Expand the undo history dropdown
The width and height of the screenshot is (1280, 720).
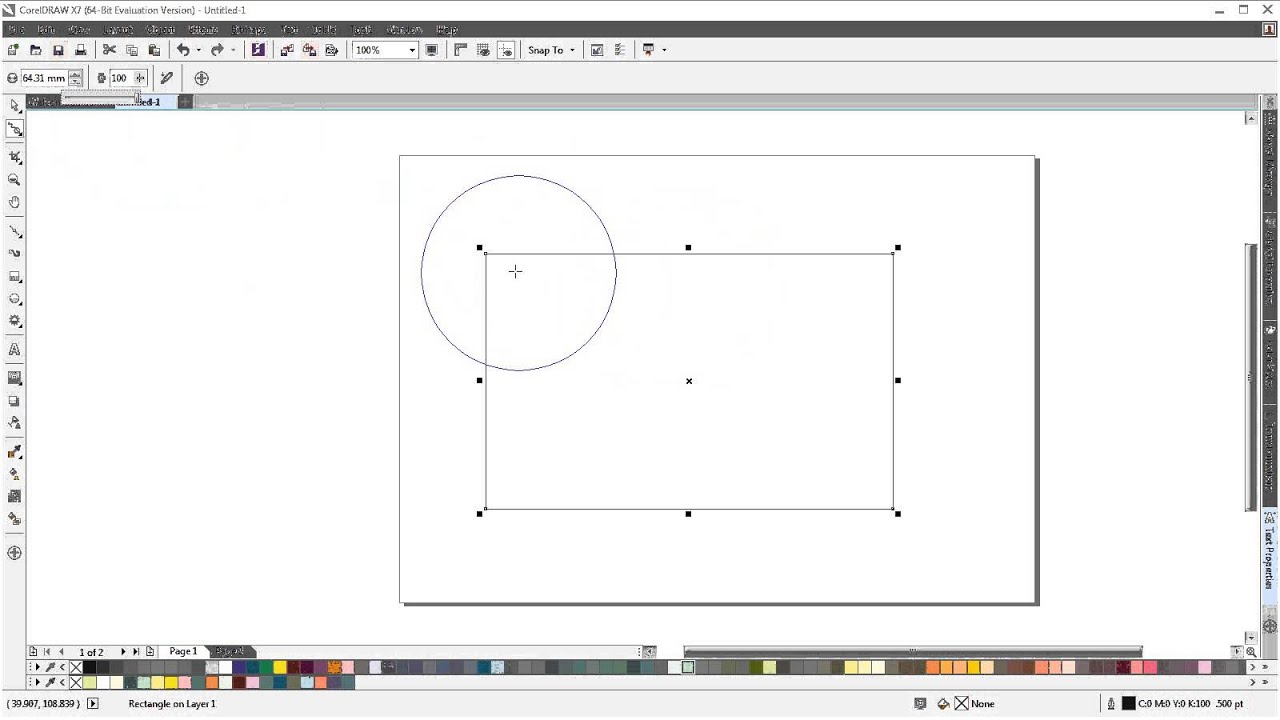pos(199,50)
